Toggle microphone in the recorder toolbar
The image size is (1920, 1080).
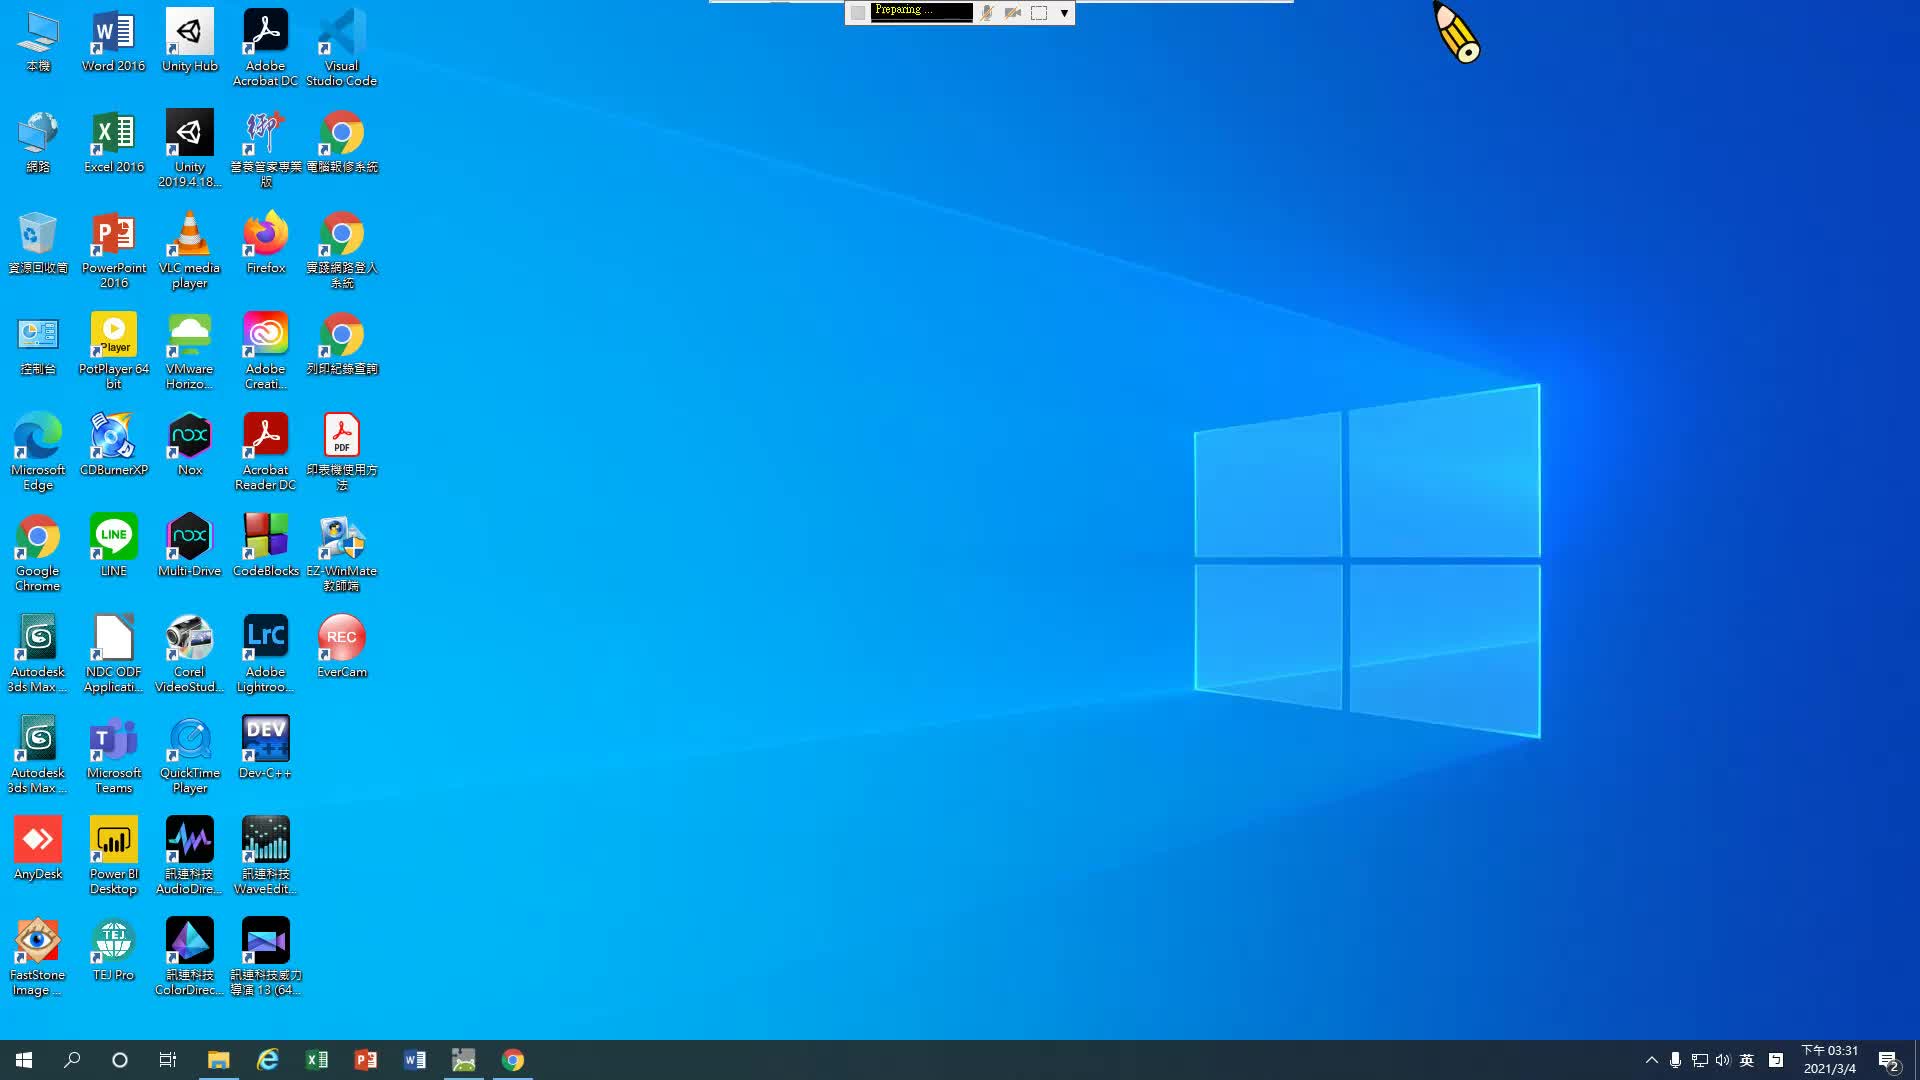click(x=986, y=13)
